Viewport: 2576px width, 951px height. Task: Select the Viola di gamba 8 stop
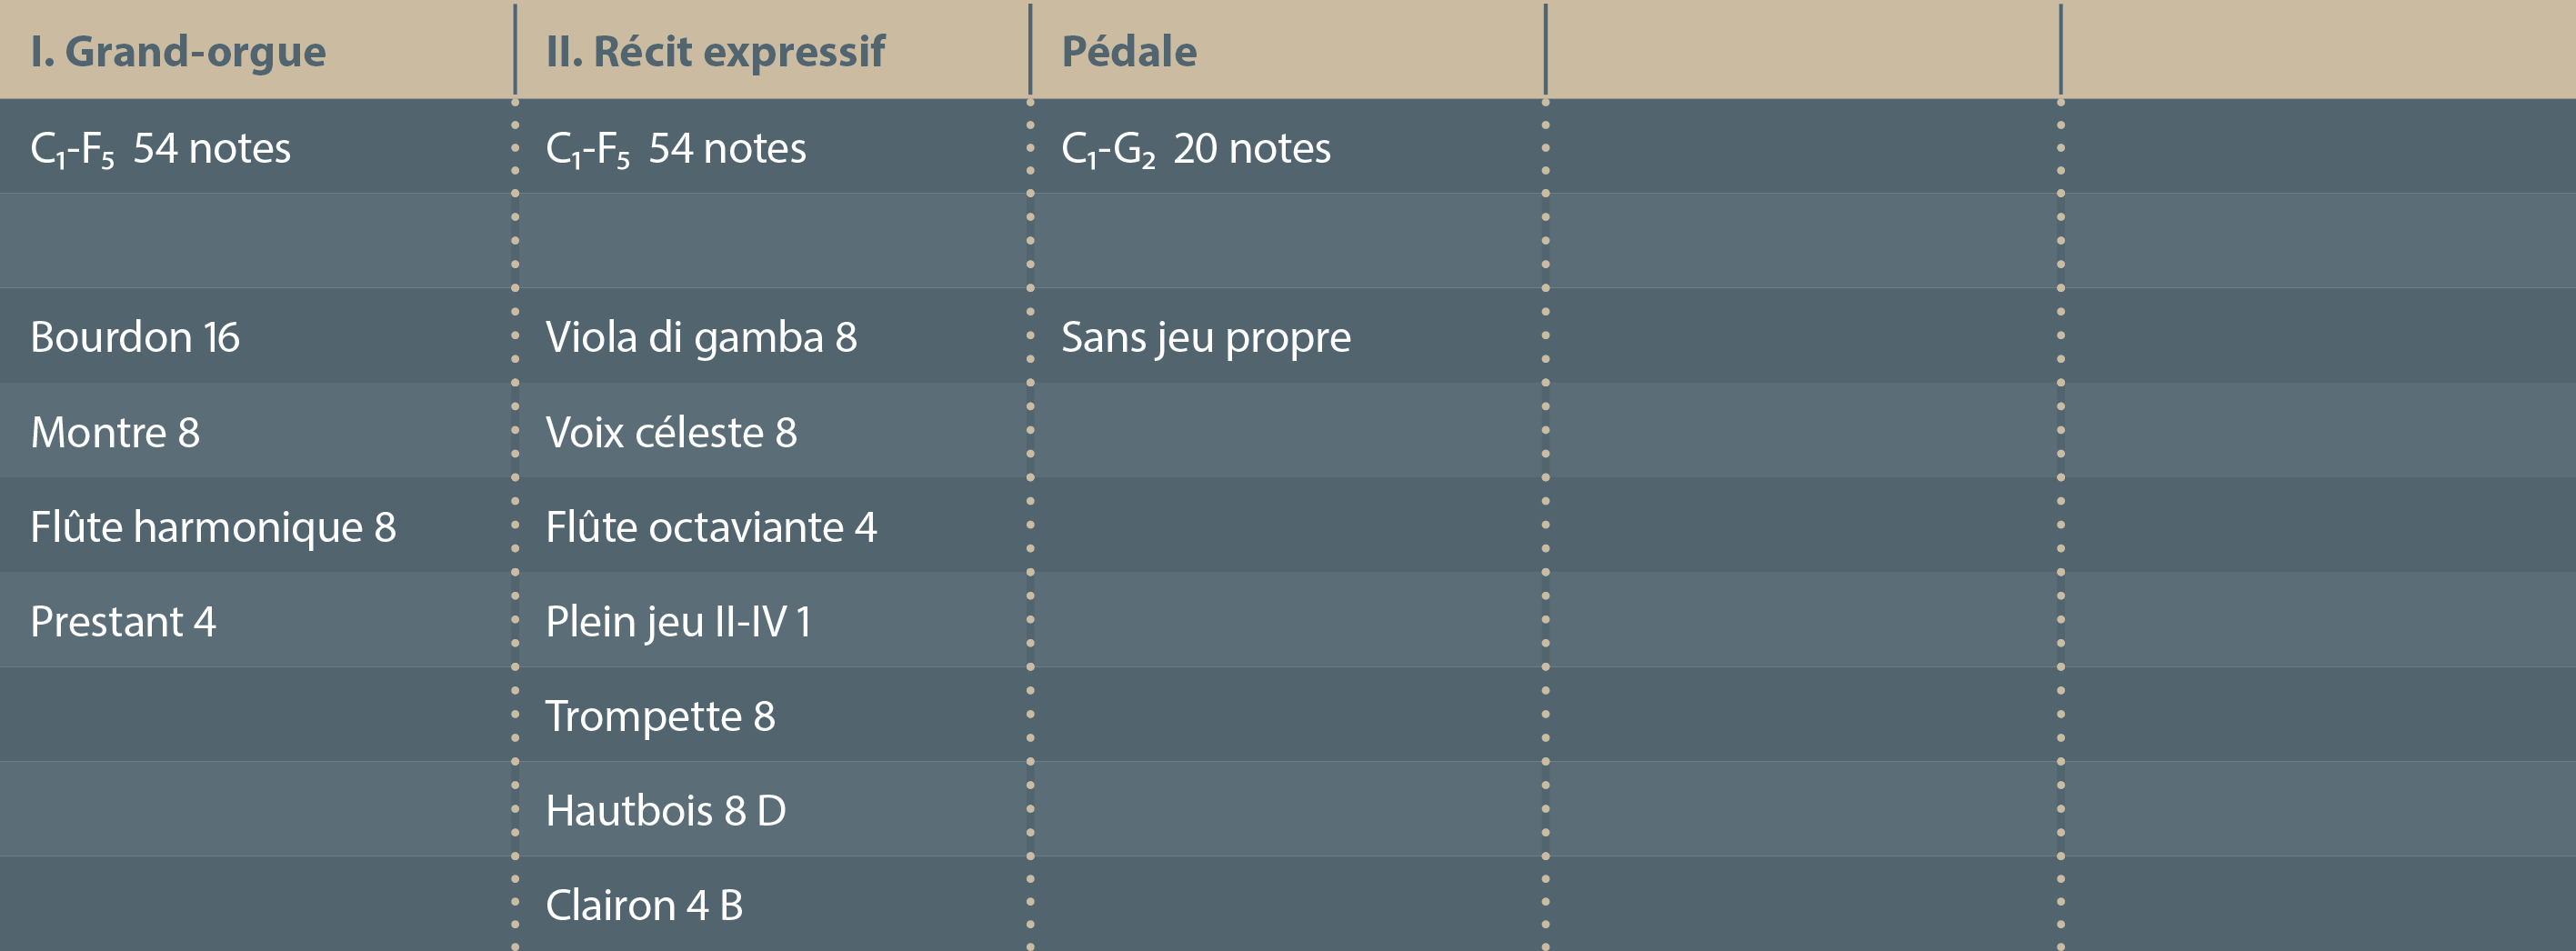[x=701, y=337]
